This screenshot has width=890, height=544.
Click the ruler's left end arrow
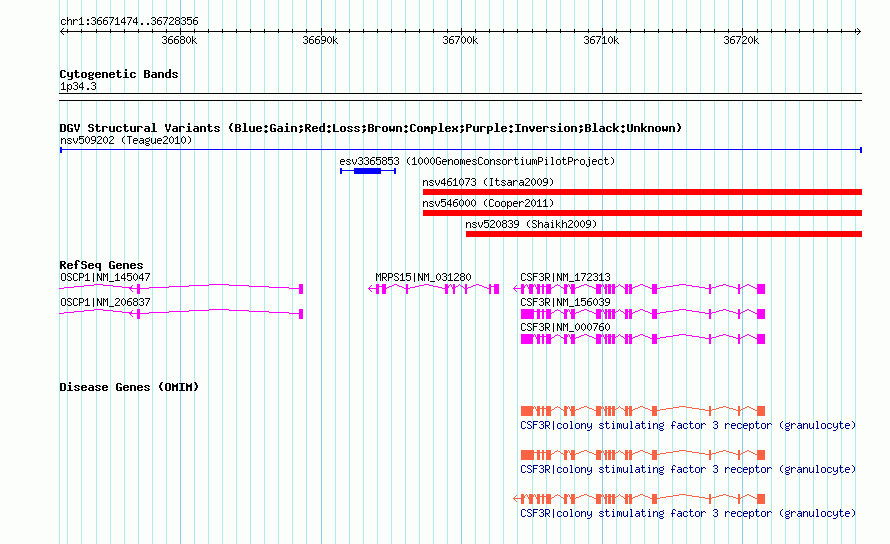63,31
